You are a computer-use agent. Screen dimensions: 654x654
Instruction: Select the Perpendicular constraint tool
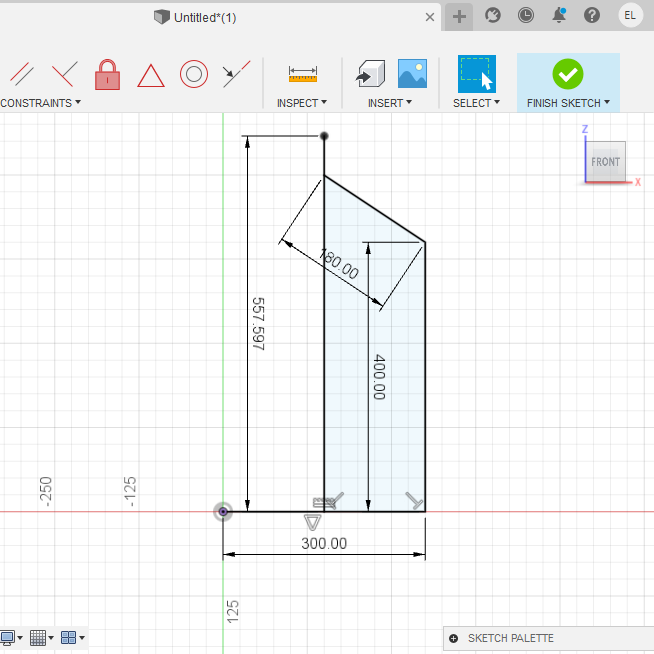[65, 74]
